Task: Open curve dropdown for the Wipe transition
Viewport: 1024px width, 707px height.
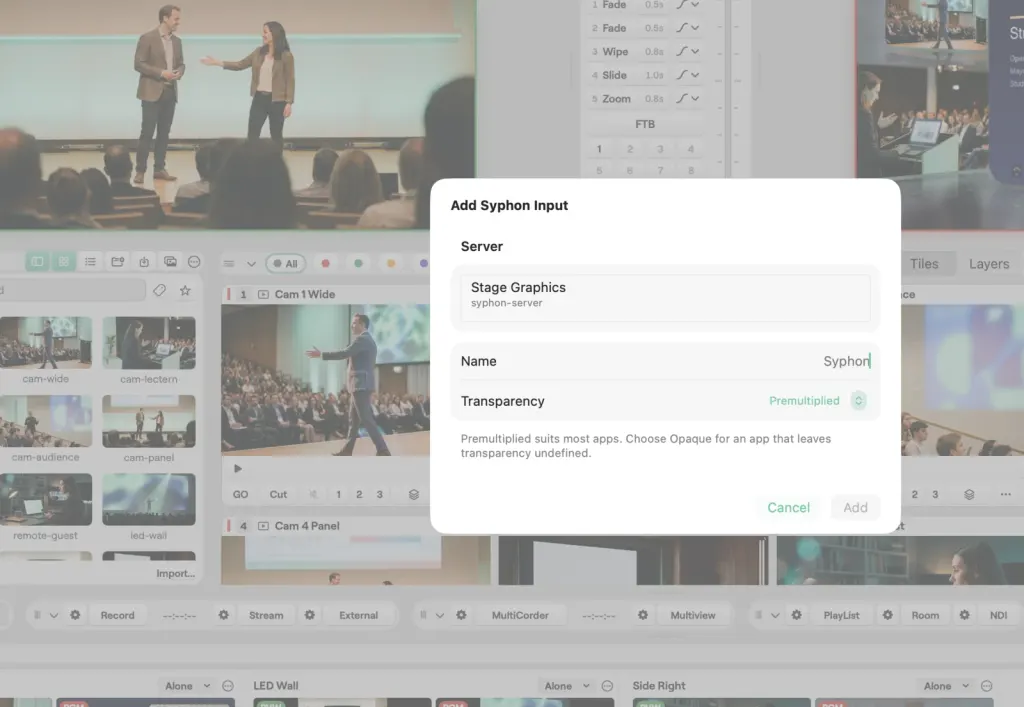Action: 688,52
